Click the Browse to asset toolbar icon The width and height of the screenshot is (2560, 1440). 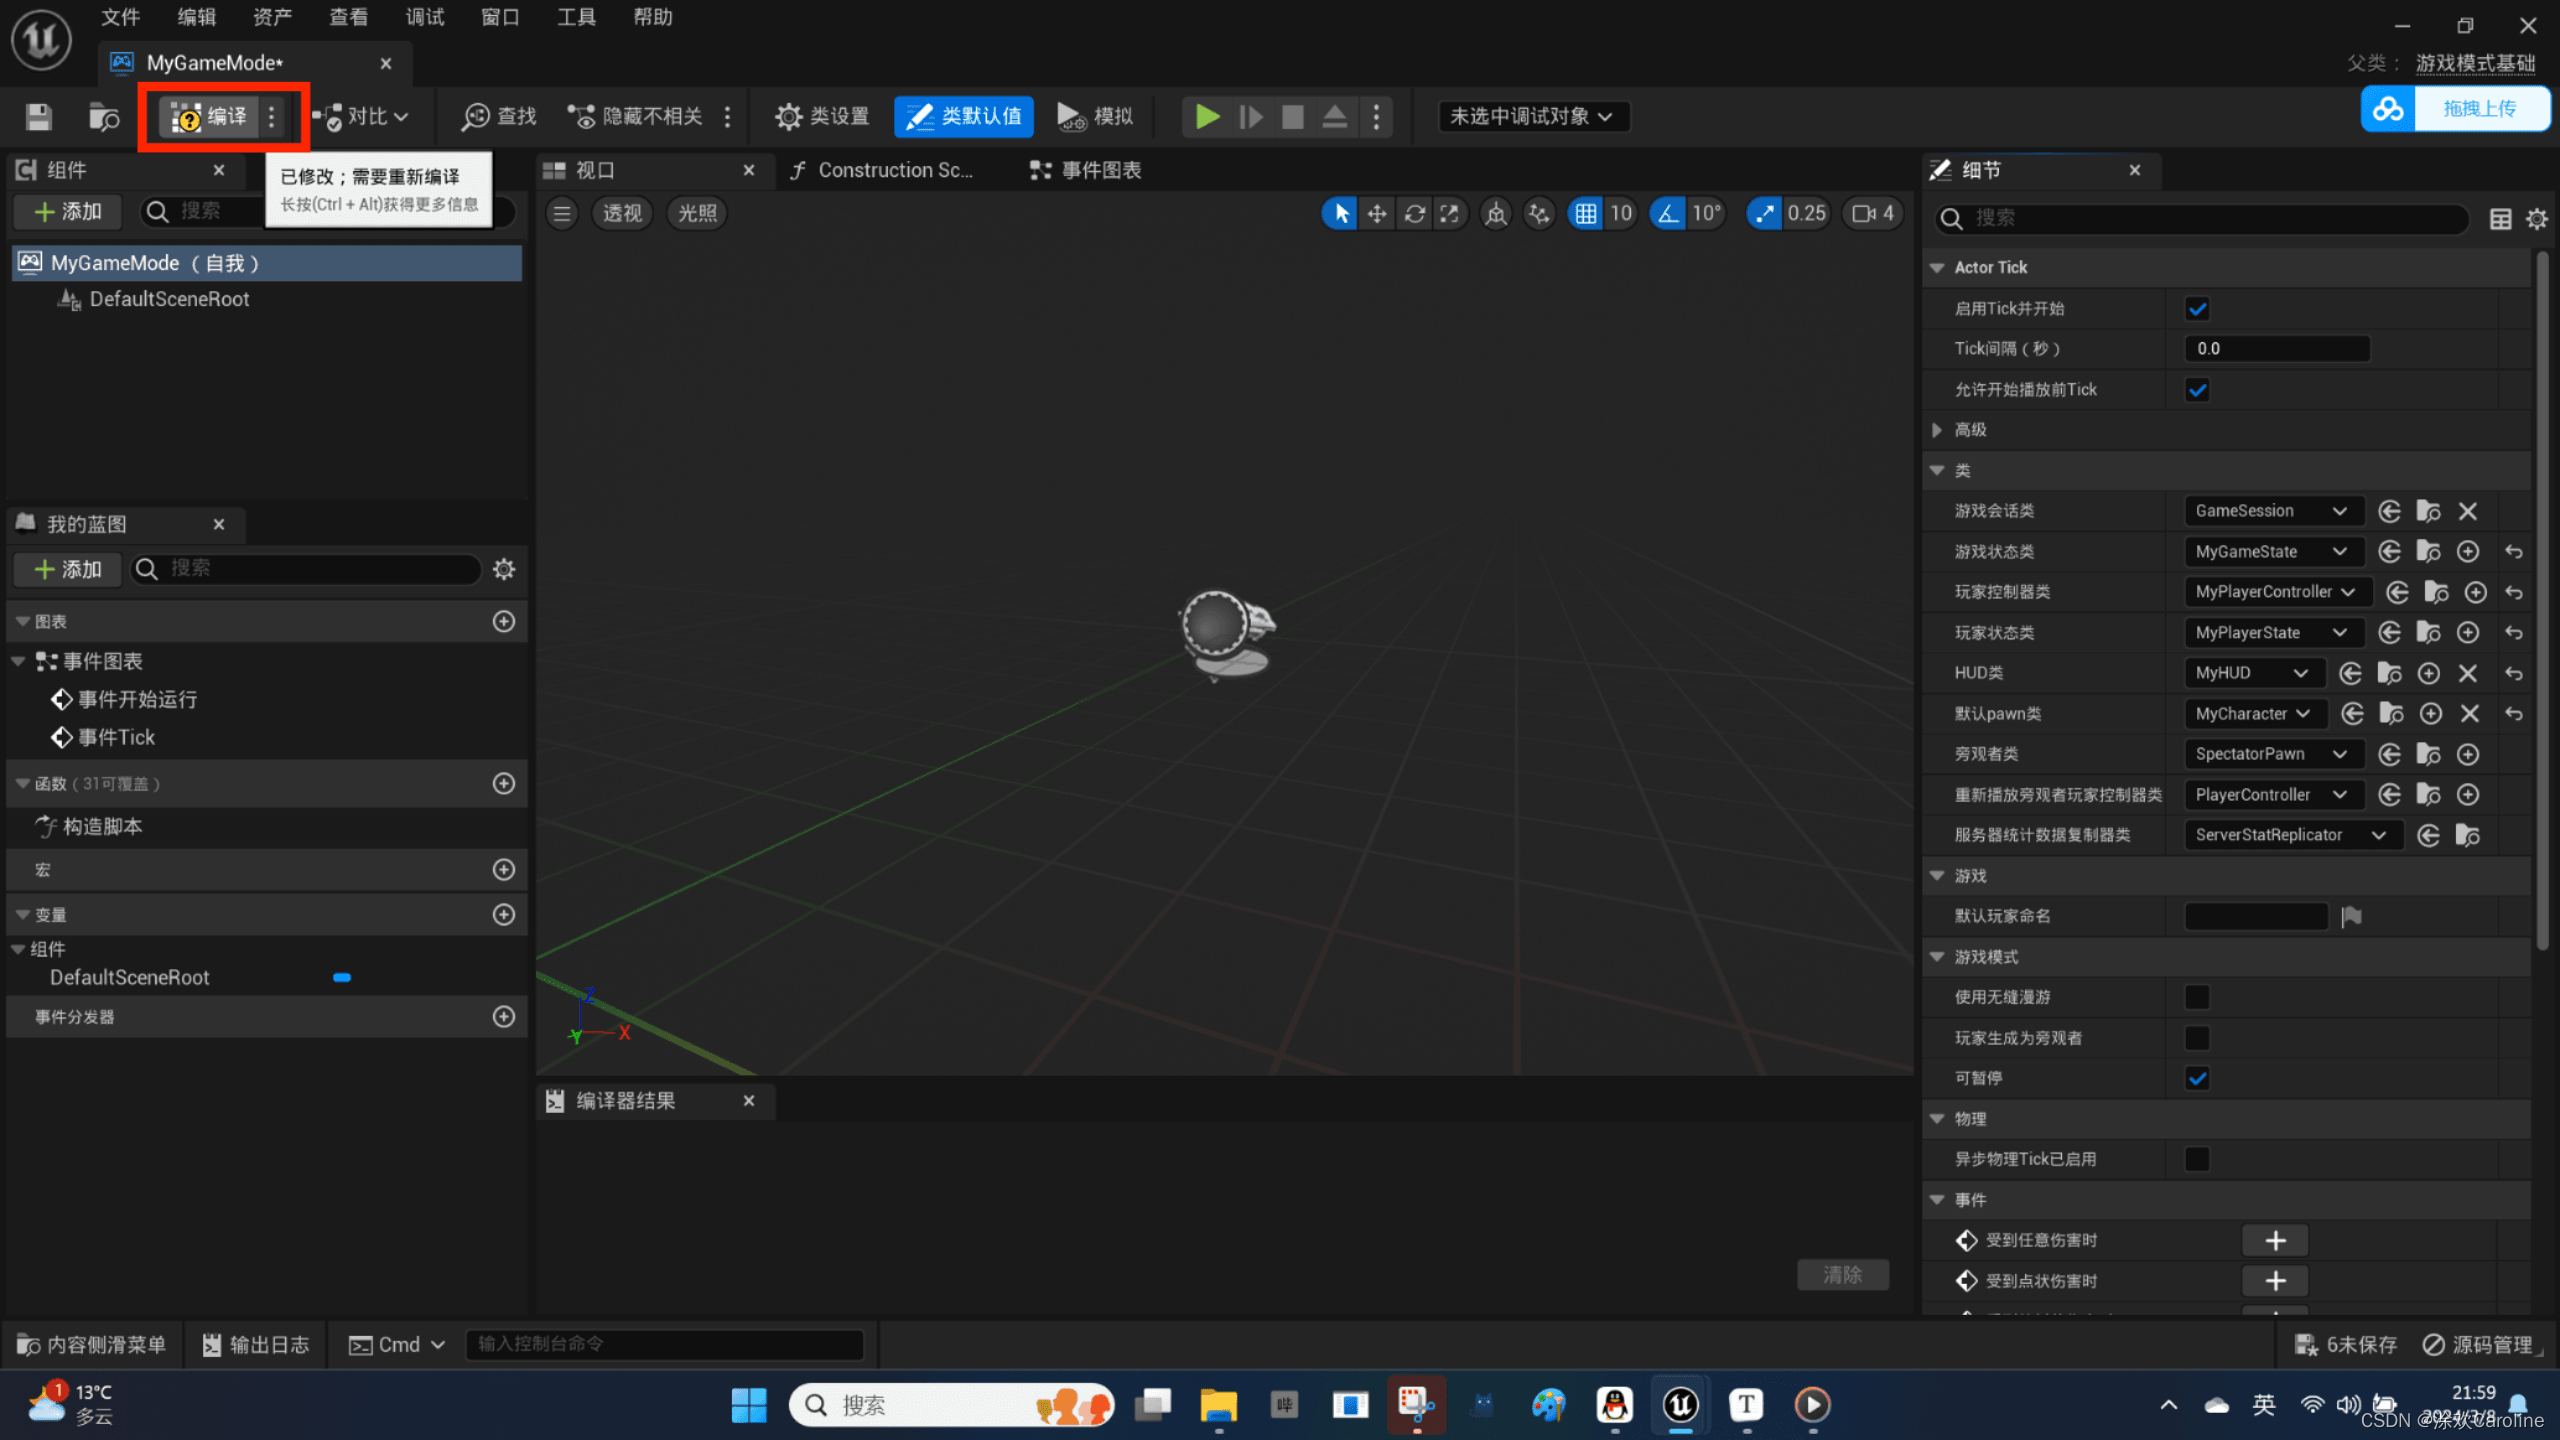pos(104,117)
